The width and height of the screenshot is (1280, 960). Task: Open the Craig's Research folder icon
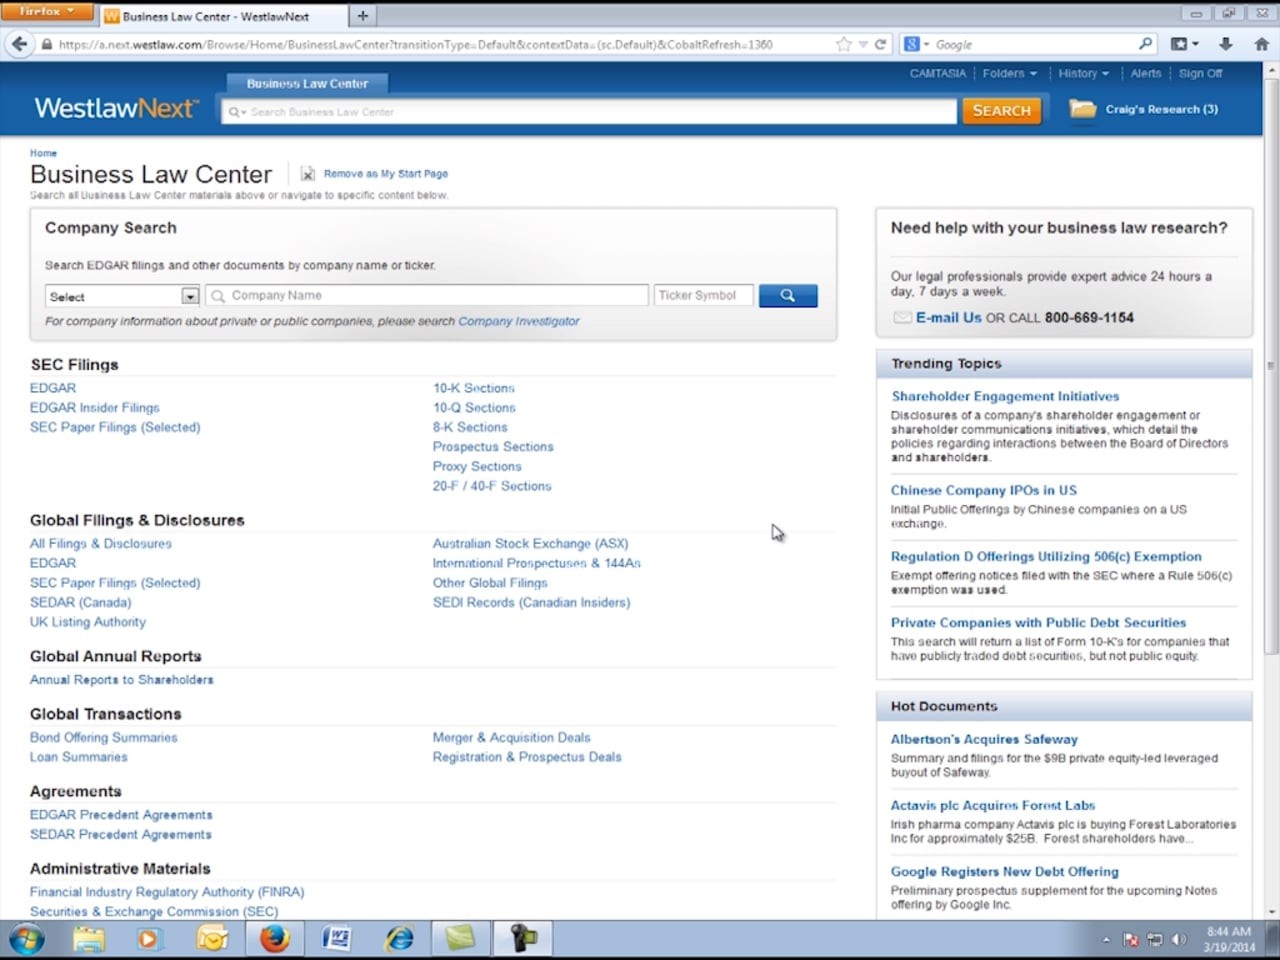coord(1082,109)
